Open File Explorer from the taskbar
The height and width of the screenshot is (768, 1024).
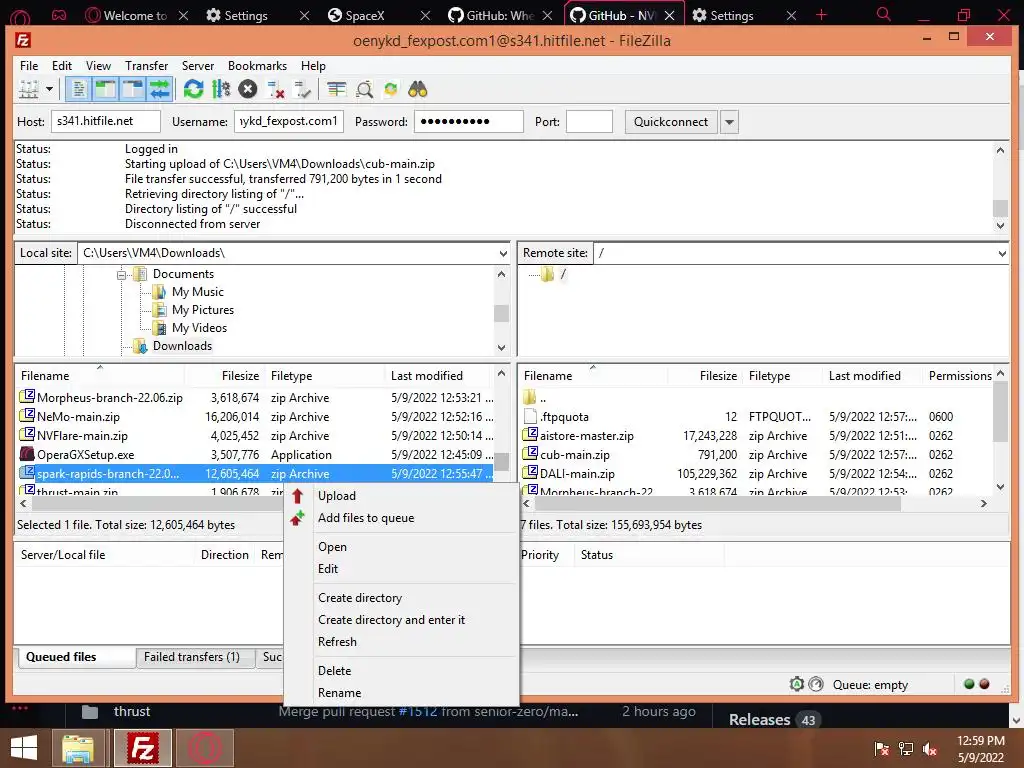coord(78,748)
